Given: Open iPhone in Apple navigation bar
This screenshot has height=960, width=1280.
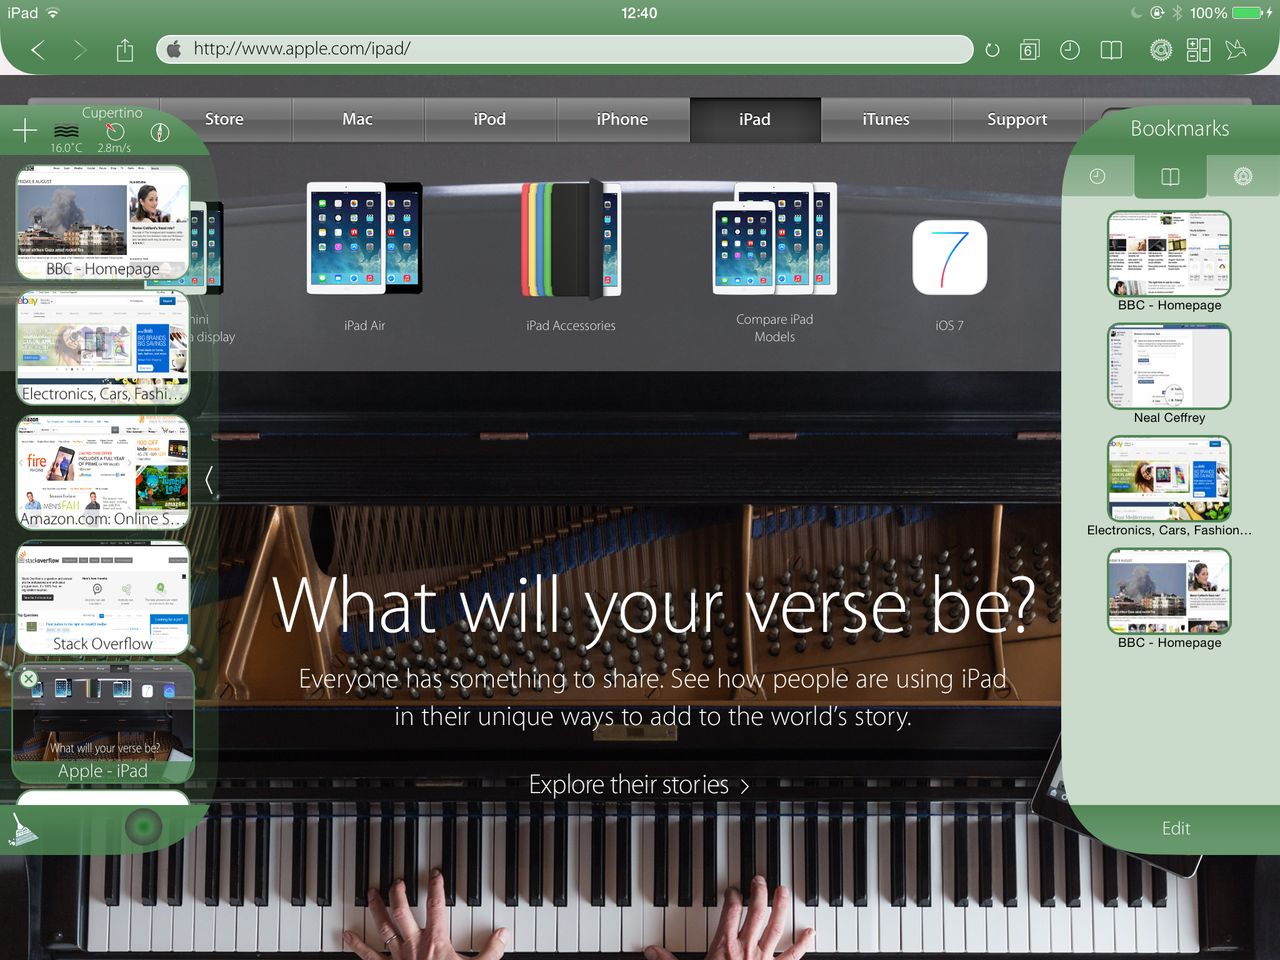Looking at the screenshot, I should [x=622, y=119].
